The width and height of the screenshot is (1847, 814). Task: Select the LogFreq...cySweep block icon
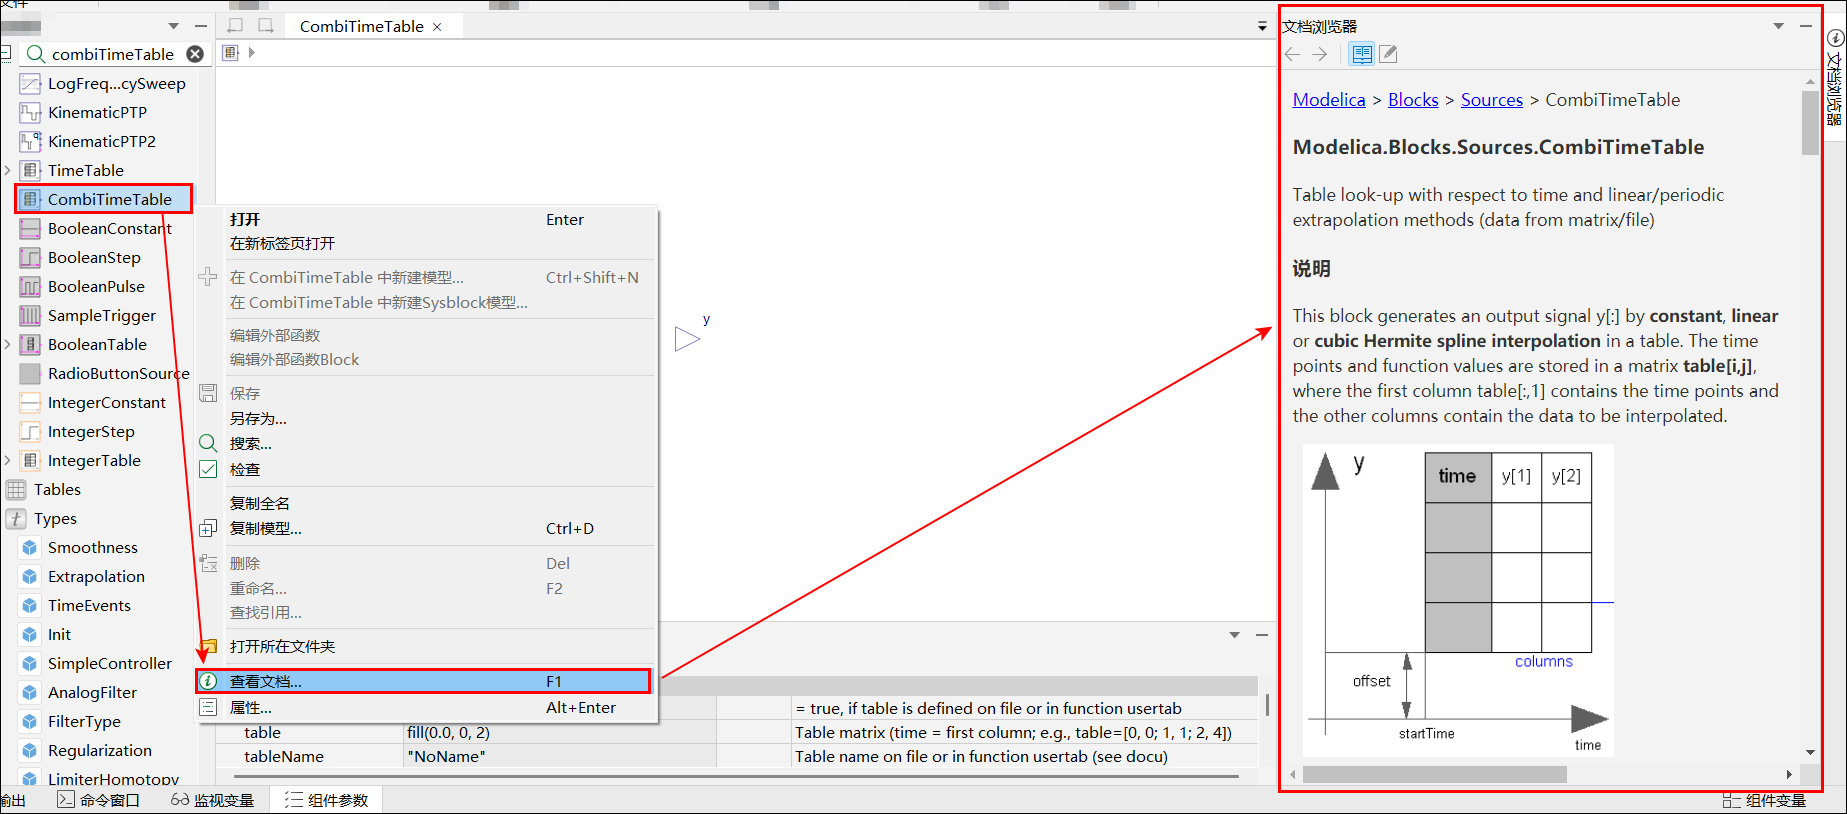31,84
